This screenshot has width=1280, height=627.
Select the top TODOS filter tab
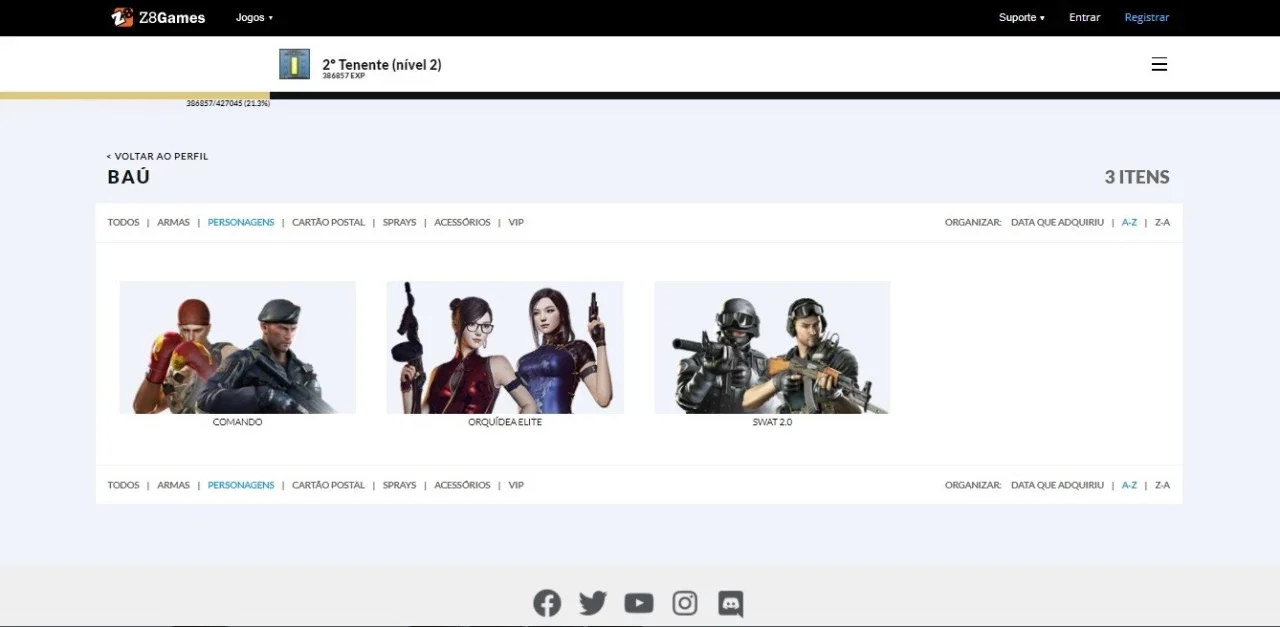[x=124, y=222]
